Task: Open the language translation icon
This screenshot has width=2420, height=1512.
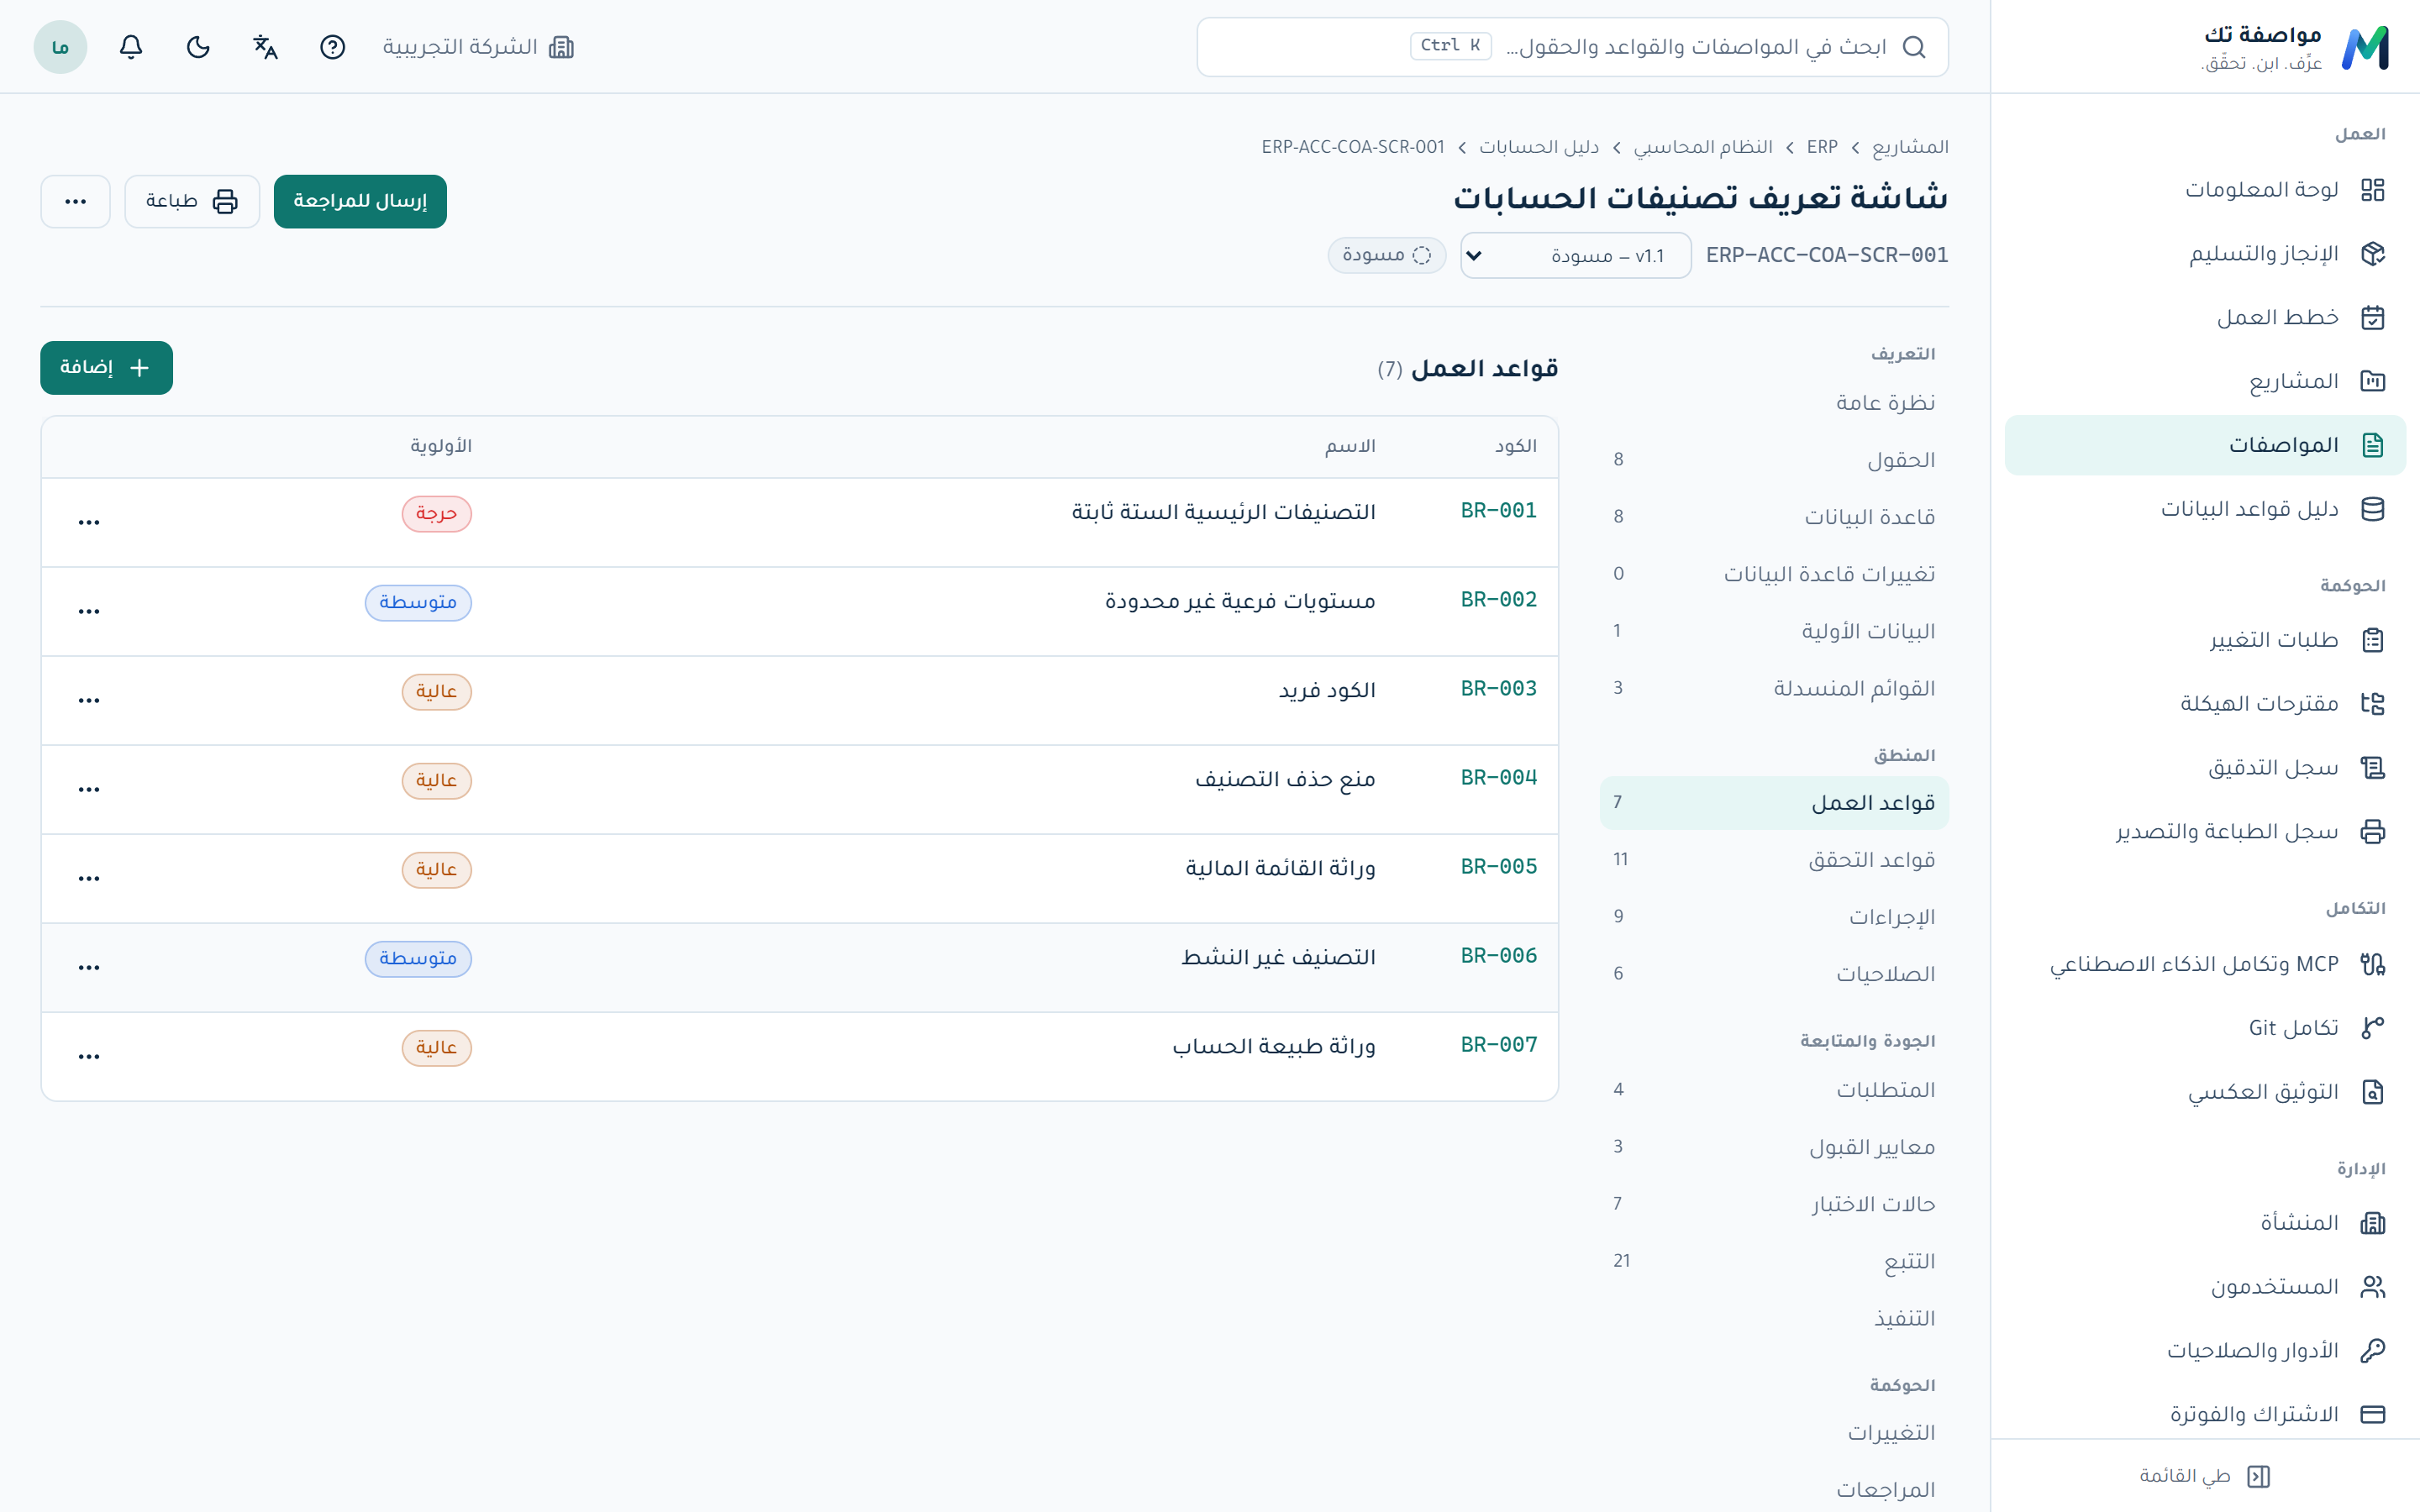Action: coord(265,47)
